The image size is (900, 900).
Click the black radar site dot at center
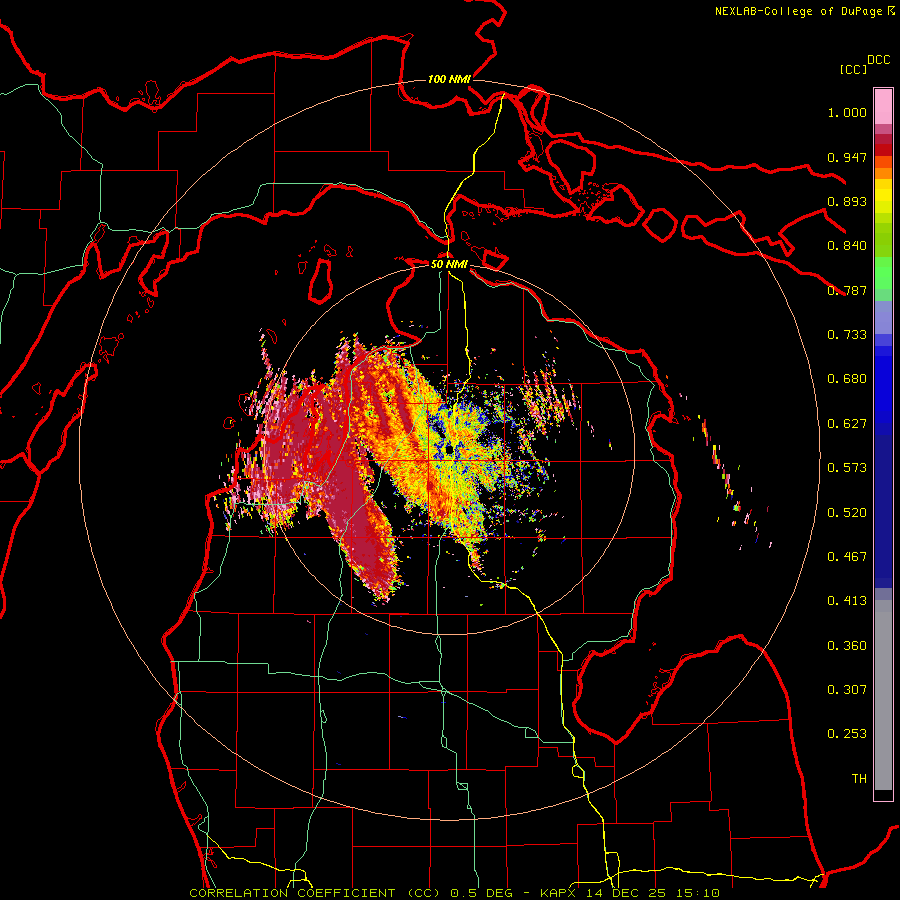pyautogui.click(x=449, y=449)
